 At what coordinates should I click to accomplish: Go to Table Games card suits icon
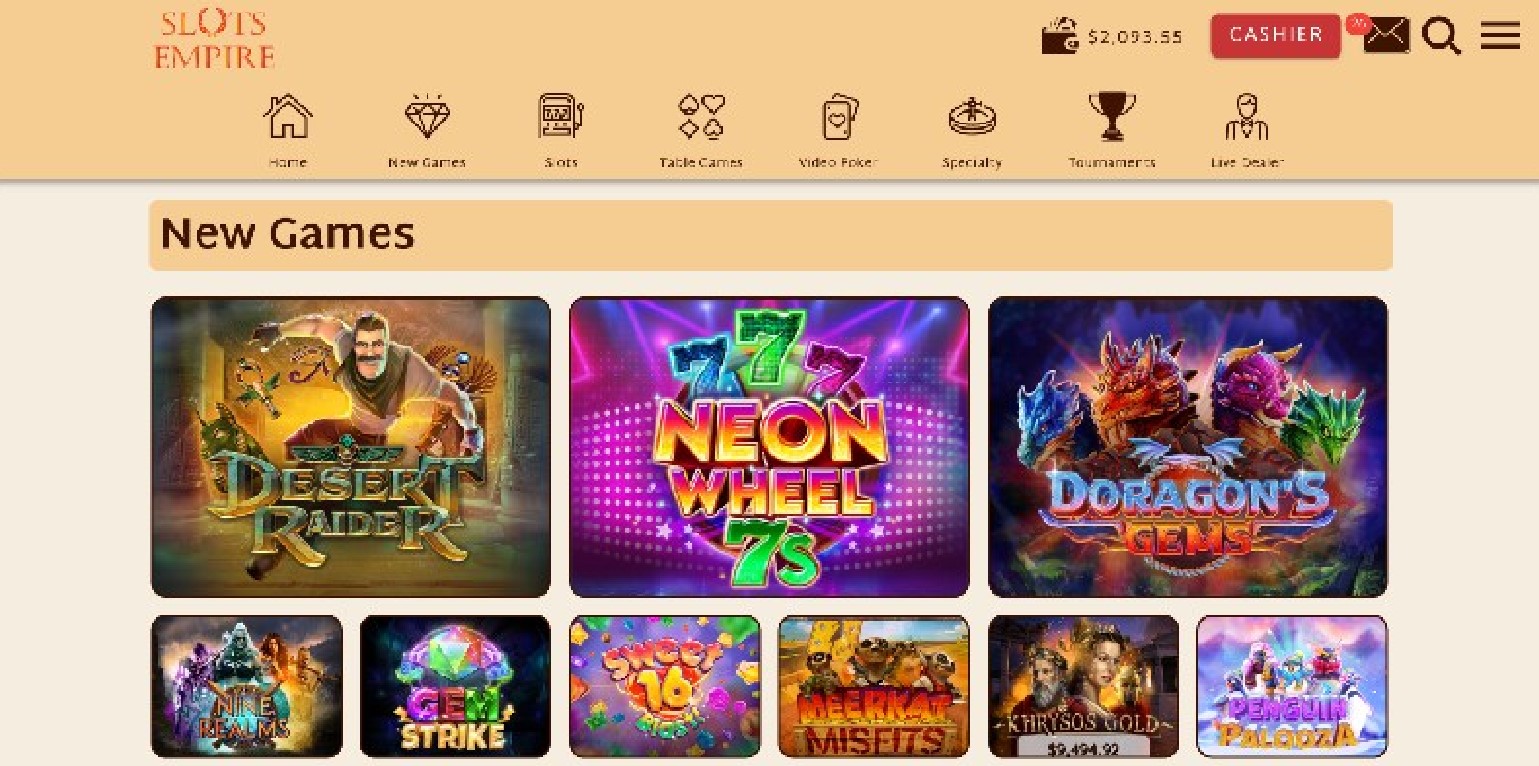click(x=701, y=116)
